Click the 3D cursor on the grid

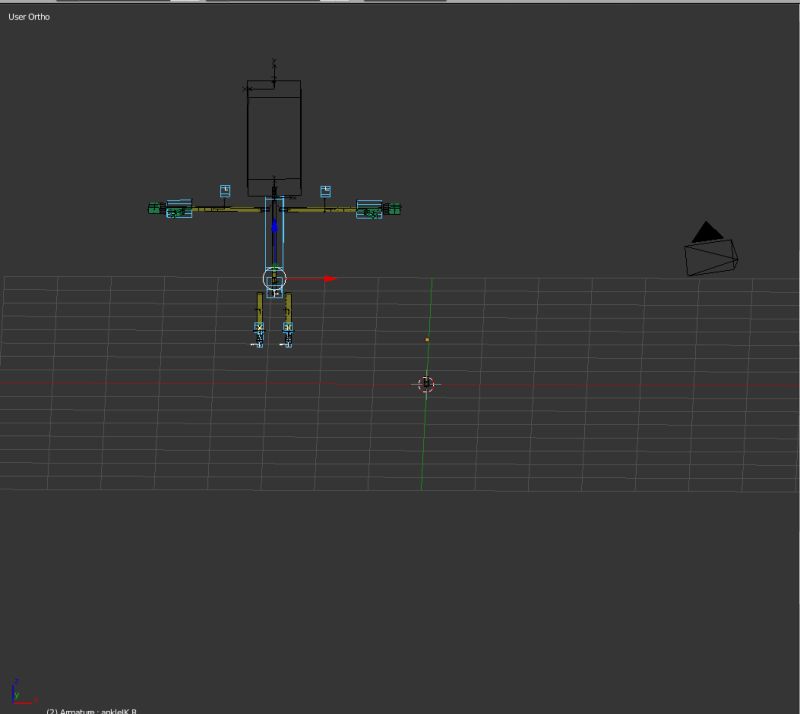click(x=425, y=384)
